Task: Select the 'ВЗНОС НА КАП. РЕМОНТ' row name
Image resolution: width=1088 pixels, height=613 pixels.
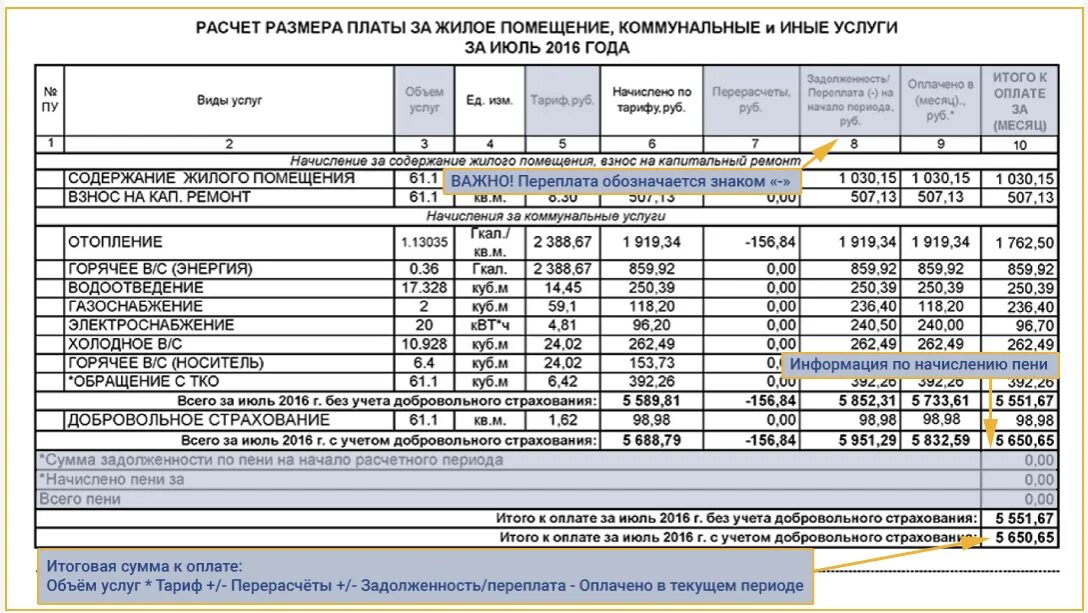Action: [x=159, y=197]
